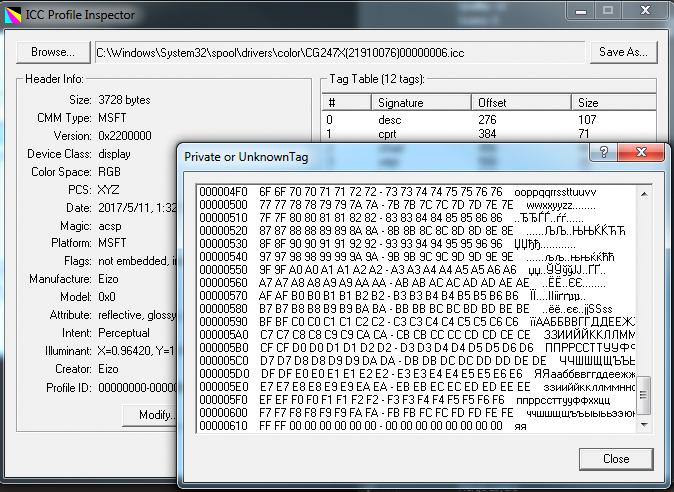Click the hex dump scrollbar down arrow

(643, 425)
